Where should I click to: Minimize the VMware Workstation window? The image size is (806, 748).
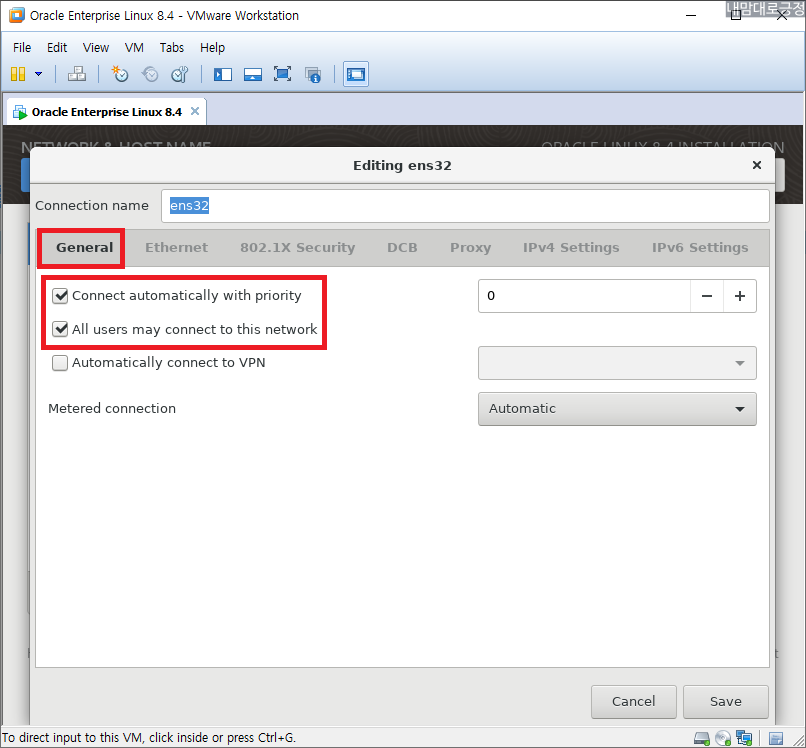[691, 15]
